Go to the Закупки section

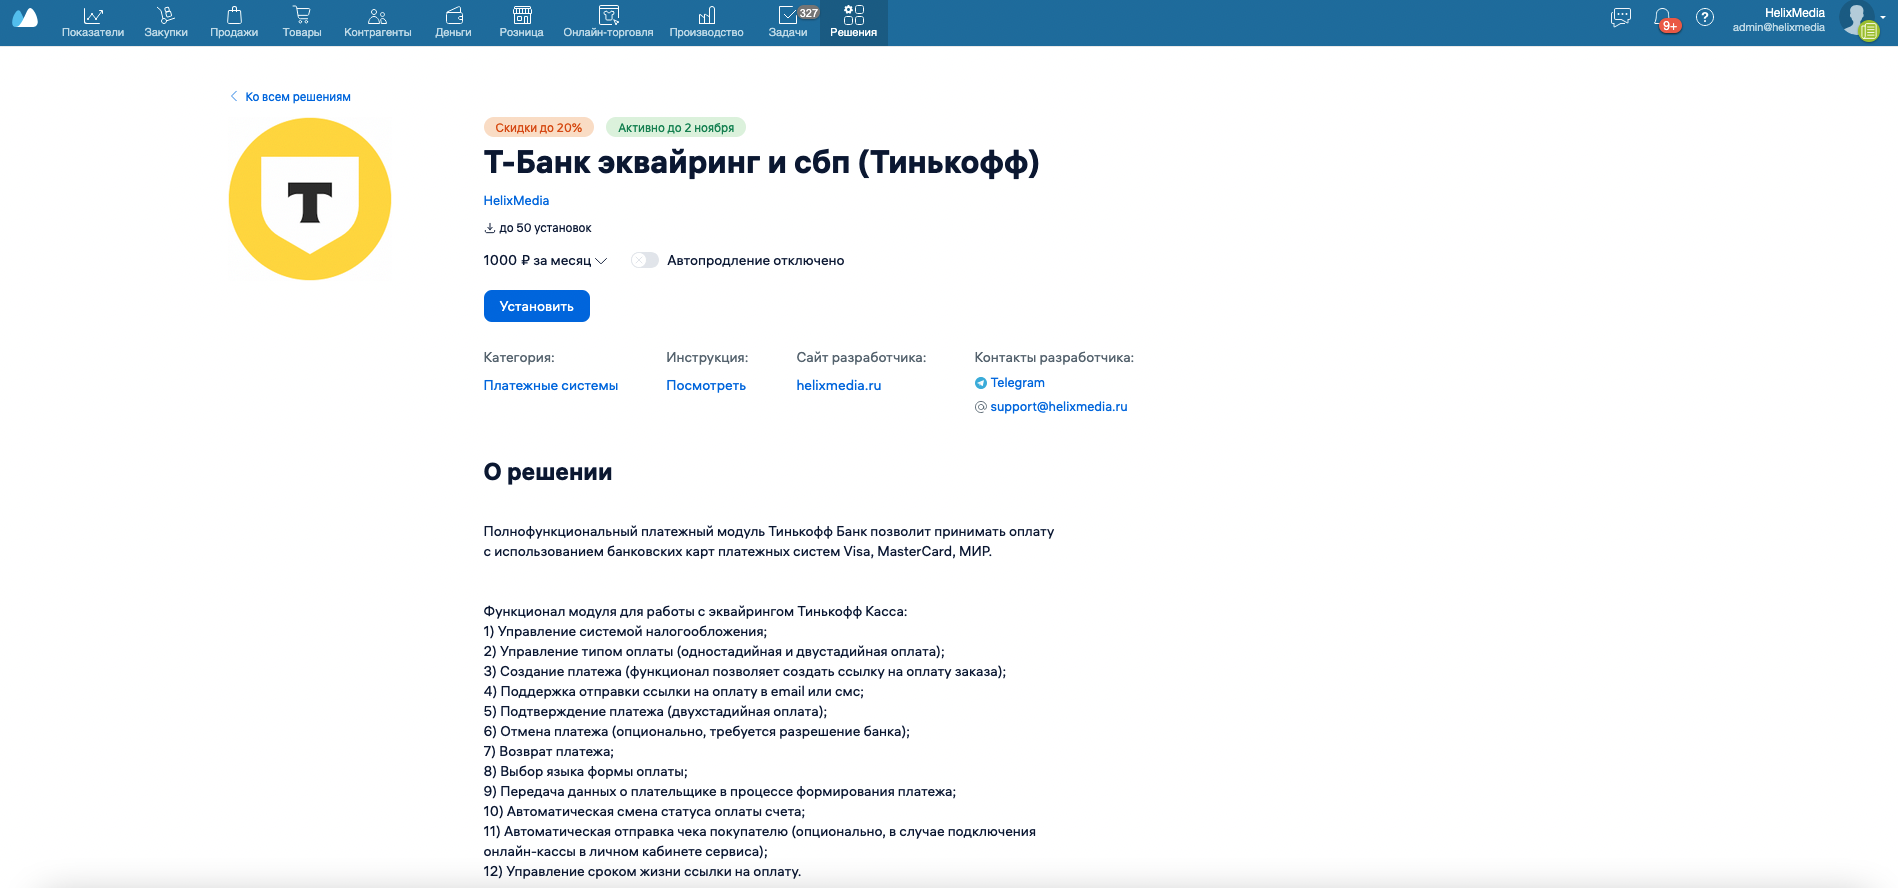point(166,22)
